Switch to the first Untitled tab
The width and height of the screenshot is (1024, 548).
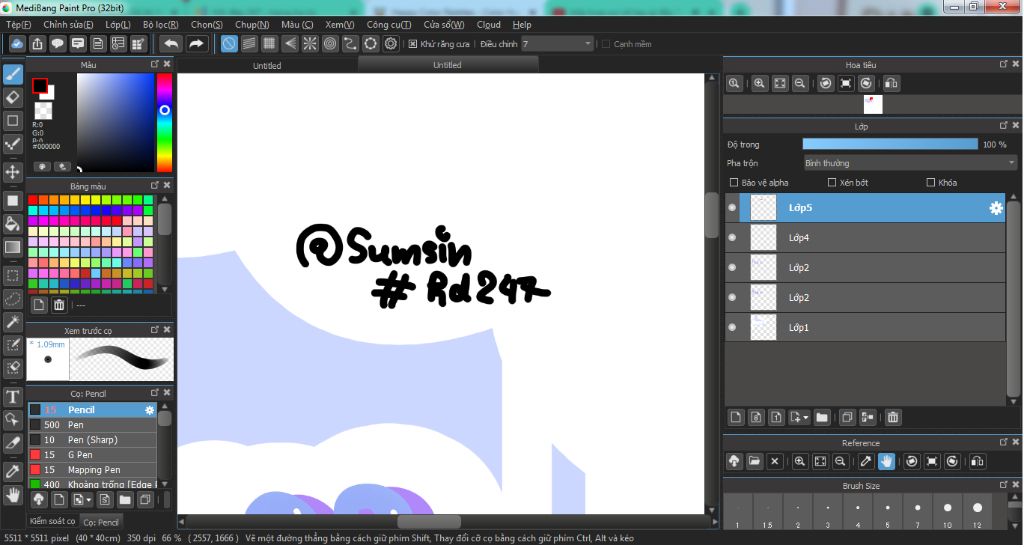(267, 65)
